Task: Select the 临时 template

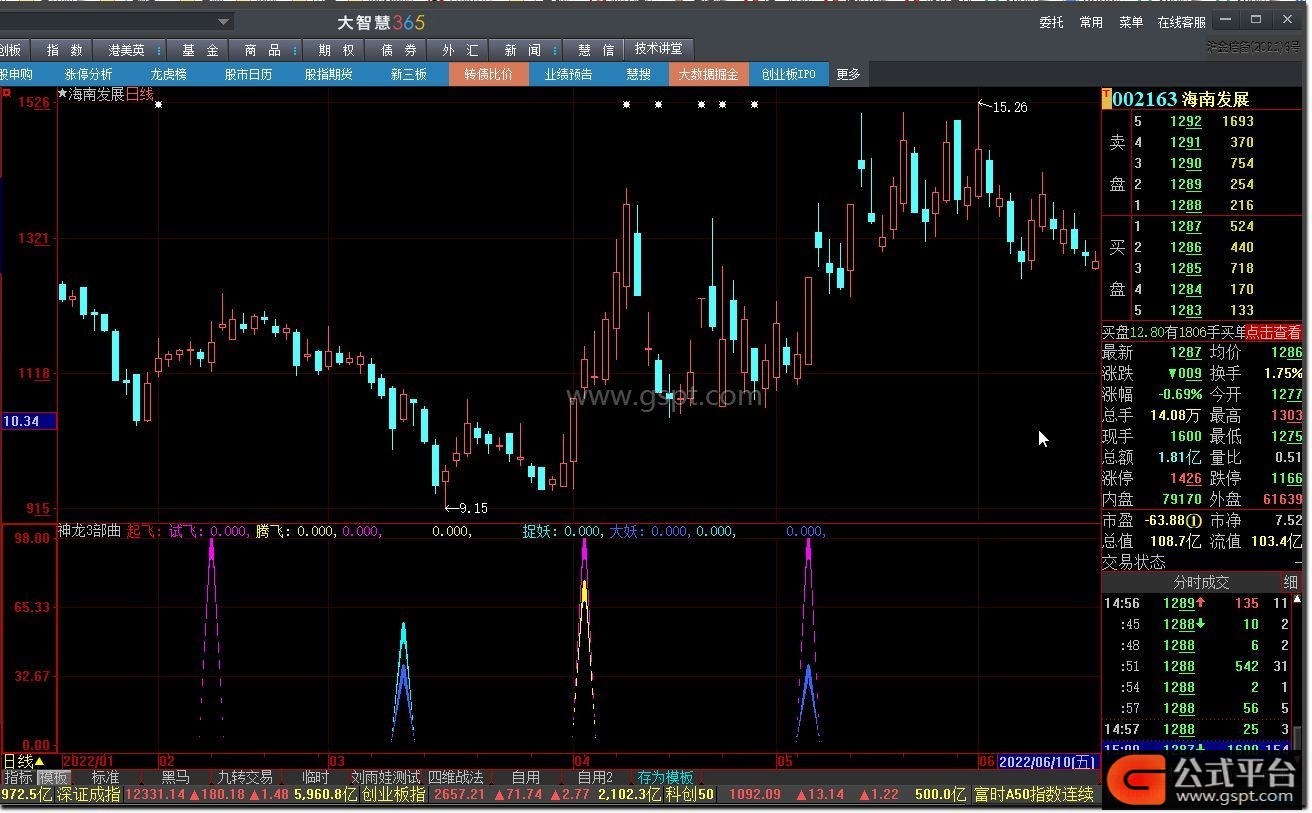Action: coord(315,777)
